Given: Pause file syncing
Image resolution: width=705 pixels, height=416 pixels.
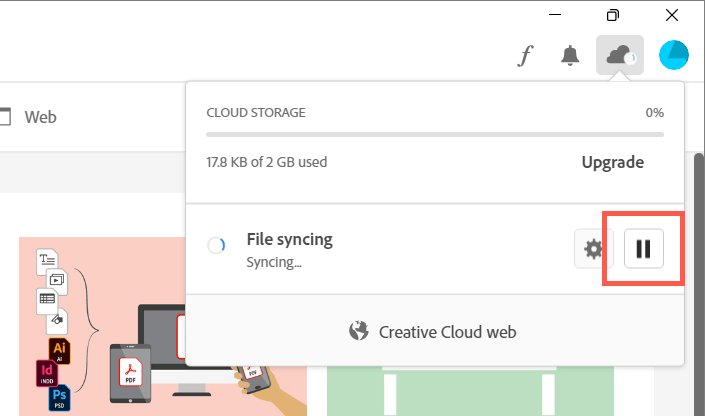Looking at the screenshot, I should tap(644, 249).
